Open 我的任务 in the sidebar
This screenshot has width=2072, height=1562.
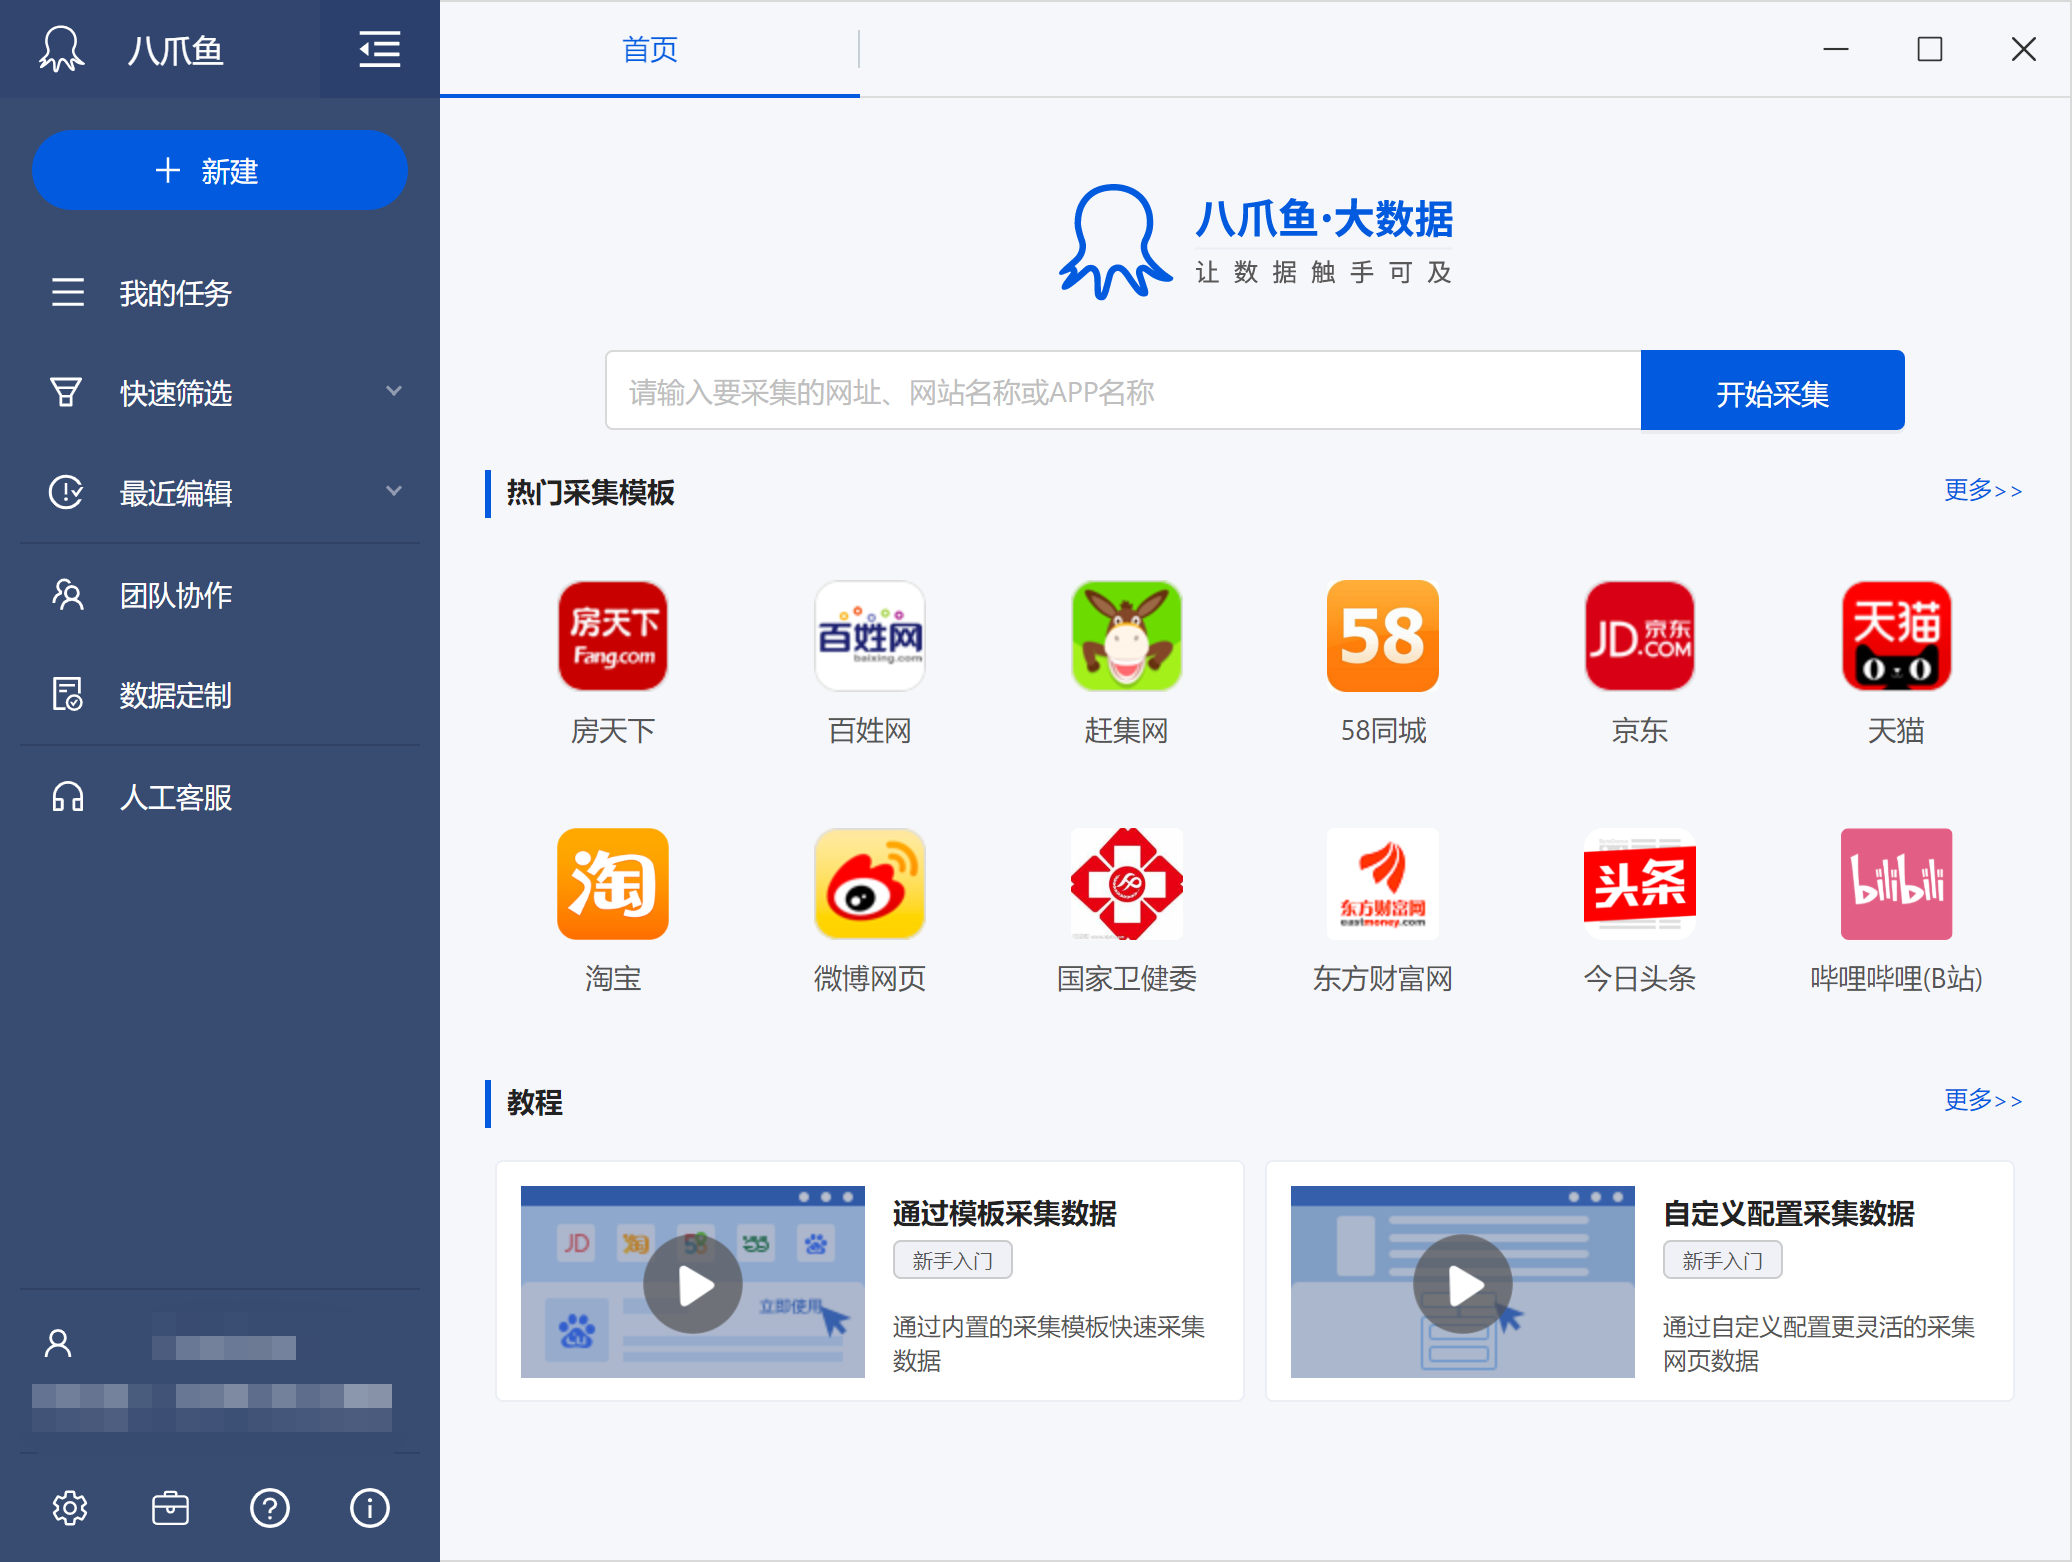pos(175,293)
